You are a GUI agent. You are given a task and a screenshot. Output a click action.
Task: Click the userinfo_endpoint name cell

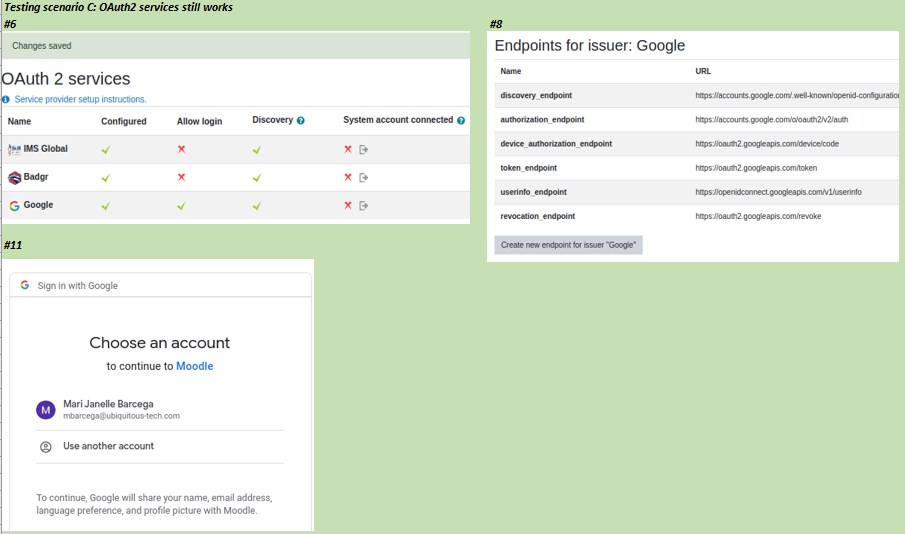click(x=533, y=192)
